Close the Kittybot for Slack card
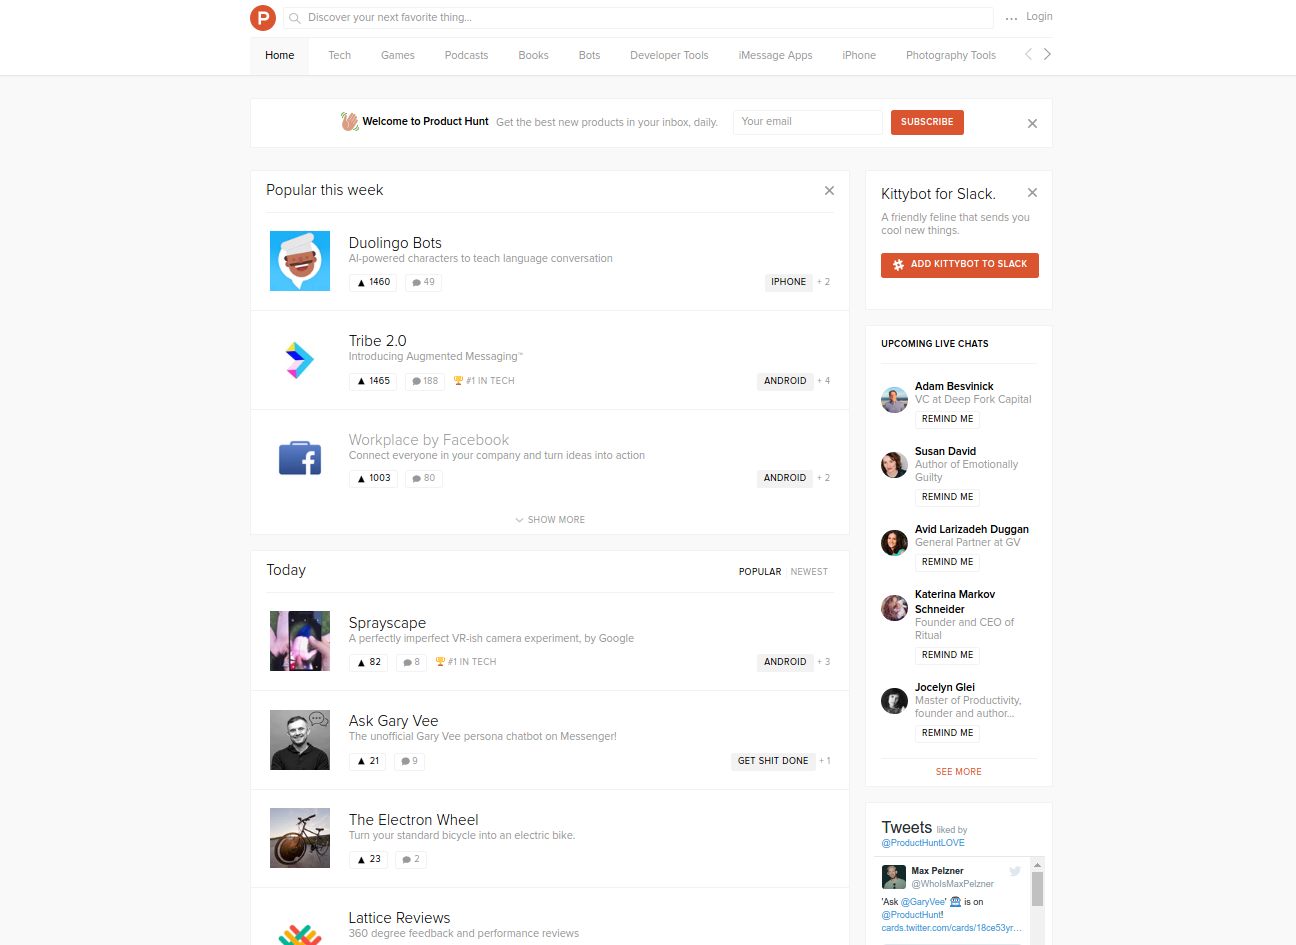1296x945 pixels. [1032, 193]
